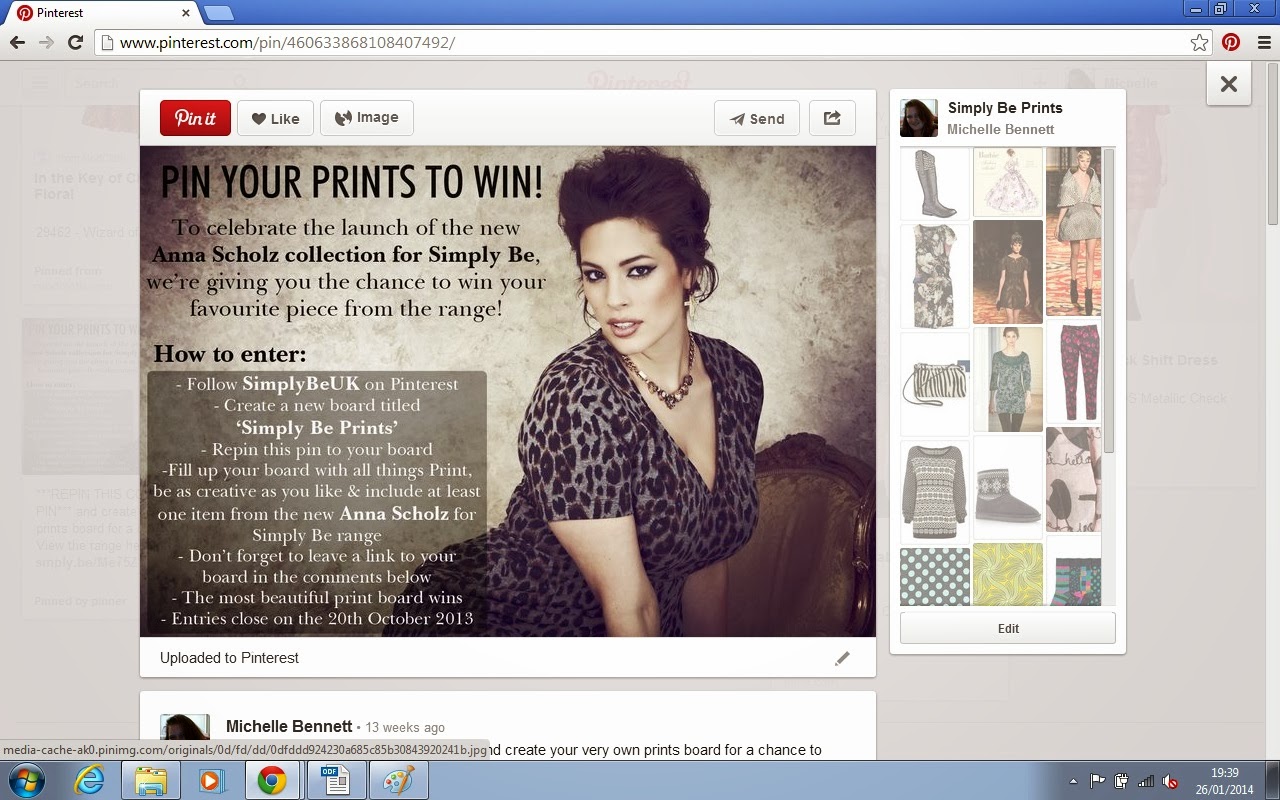The image size is (1280, 800).
Task: Click the Uploaded to Pinterest text
Action: point(229,658)
